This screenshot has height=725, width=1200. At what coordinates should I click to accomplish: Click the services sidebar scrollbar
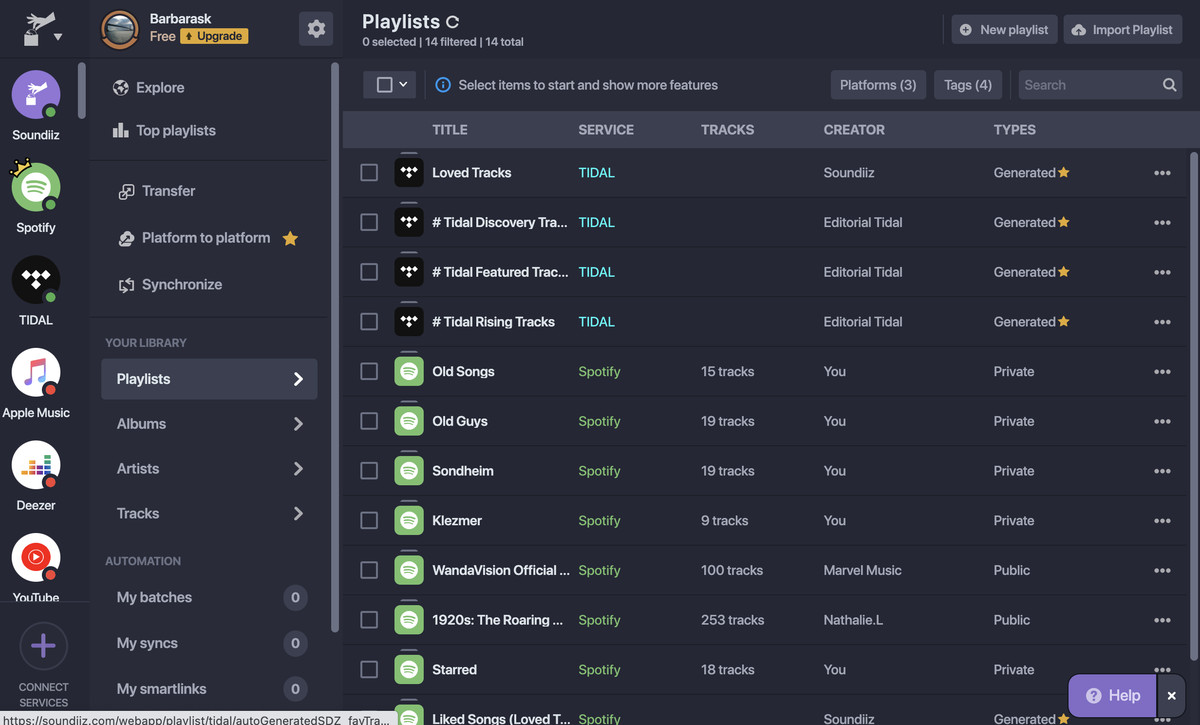click(81, 91)
